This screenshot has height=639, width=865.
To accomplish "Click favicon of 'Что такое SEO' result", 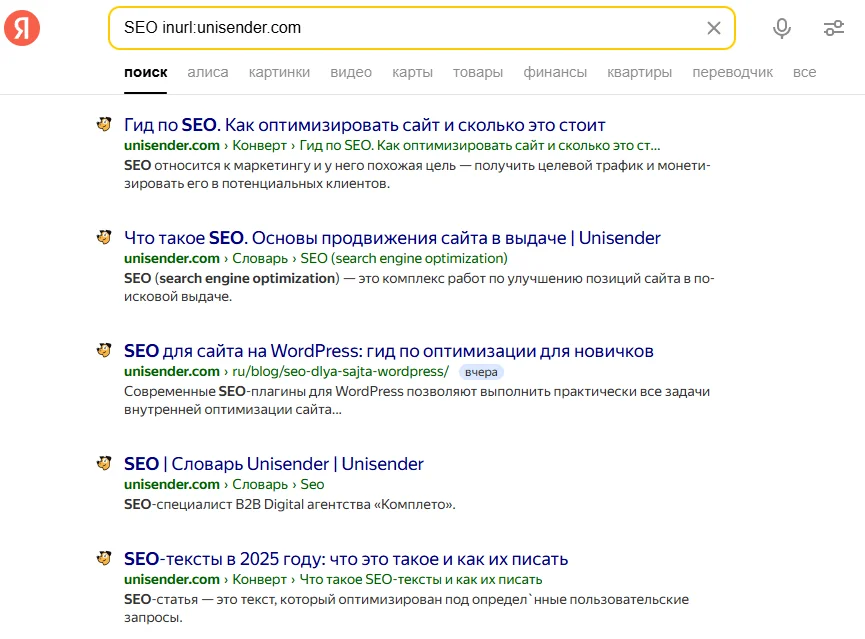I will (102, 238).
